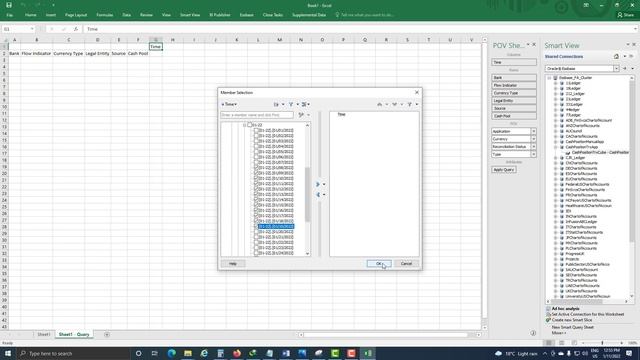
Task: Click the Excel icon on taskbar
Action: click(x=367, y=353)
